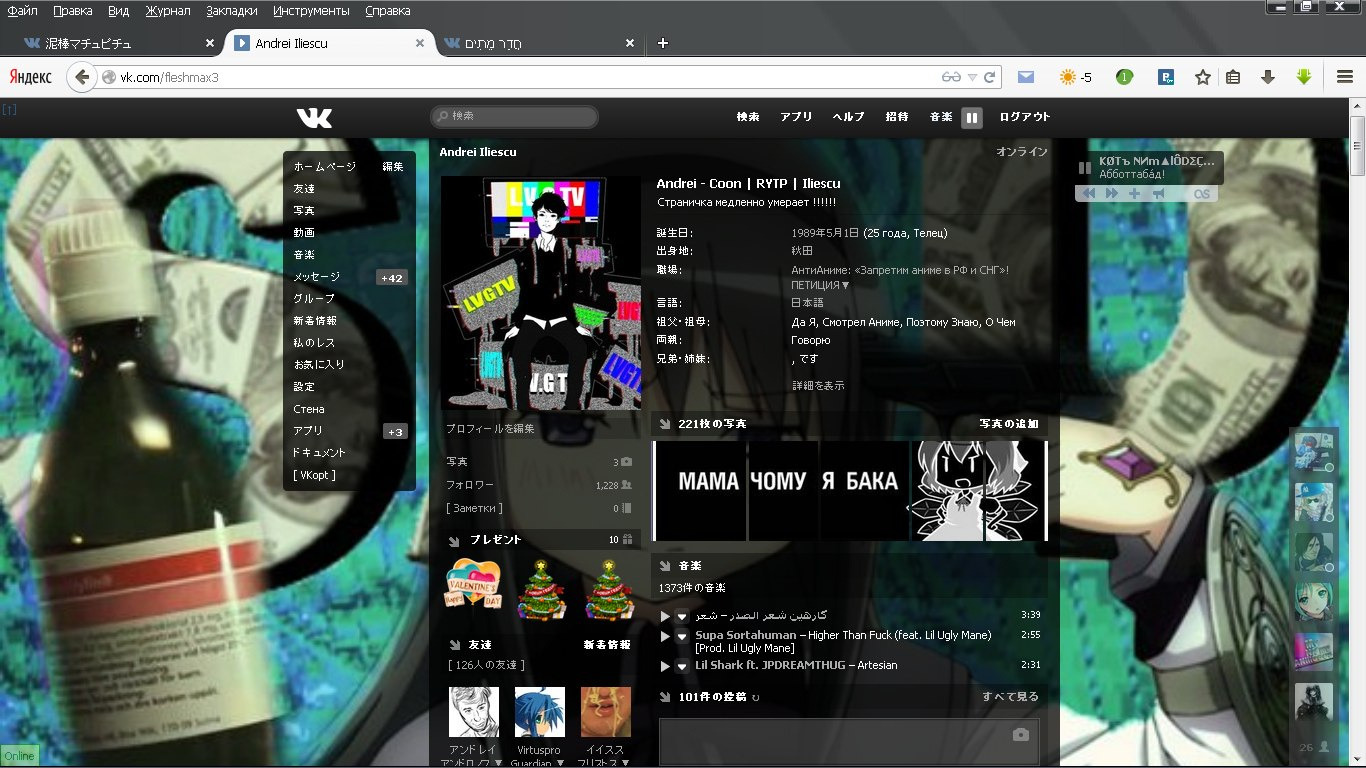Open the [ VKopt ] sidebar entry
The image size is (1366, 768).
pos(315,475)
